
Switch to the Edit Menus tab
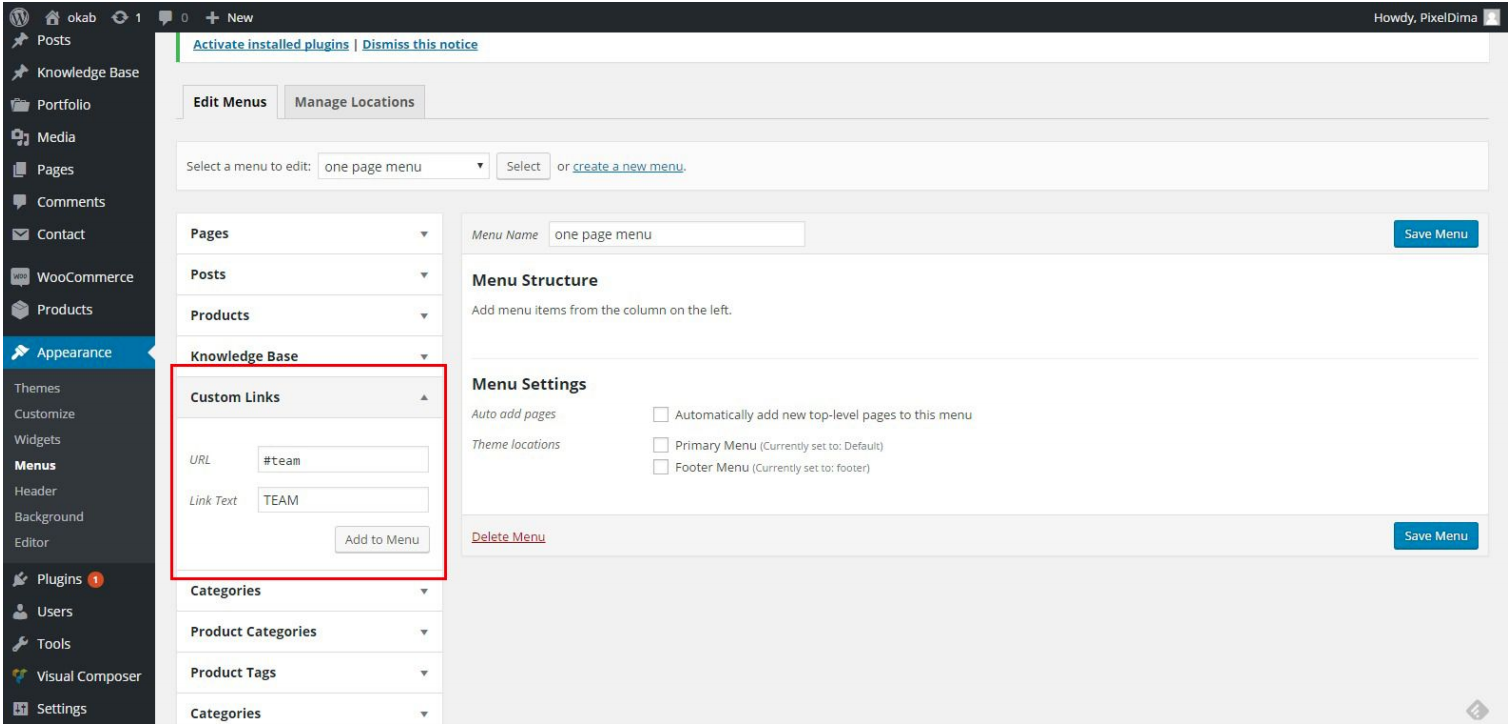point(230,102)
